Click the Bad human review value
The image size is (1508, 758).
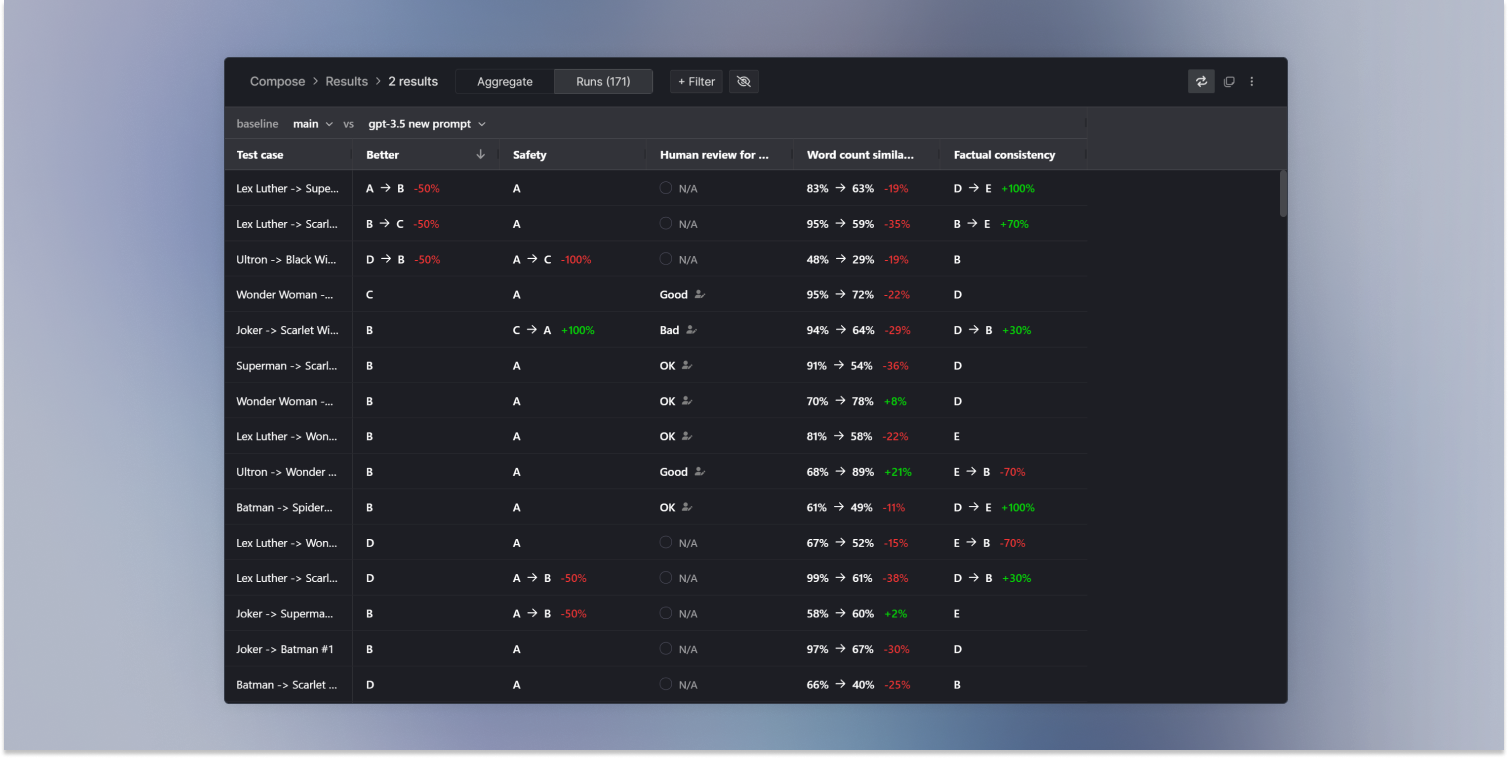(x=669, y=330)
